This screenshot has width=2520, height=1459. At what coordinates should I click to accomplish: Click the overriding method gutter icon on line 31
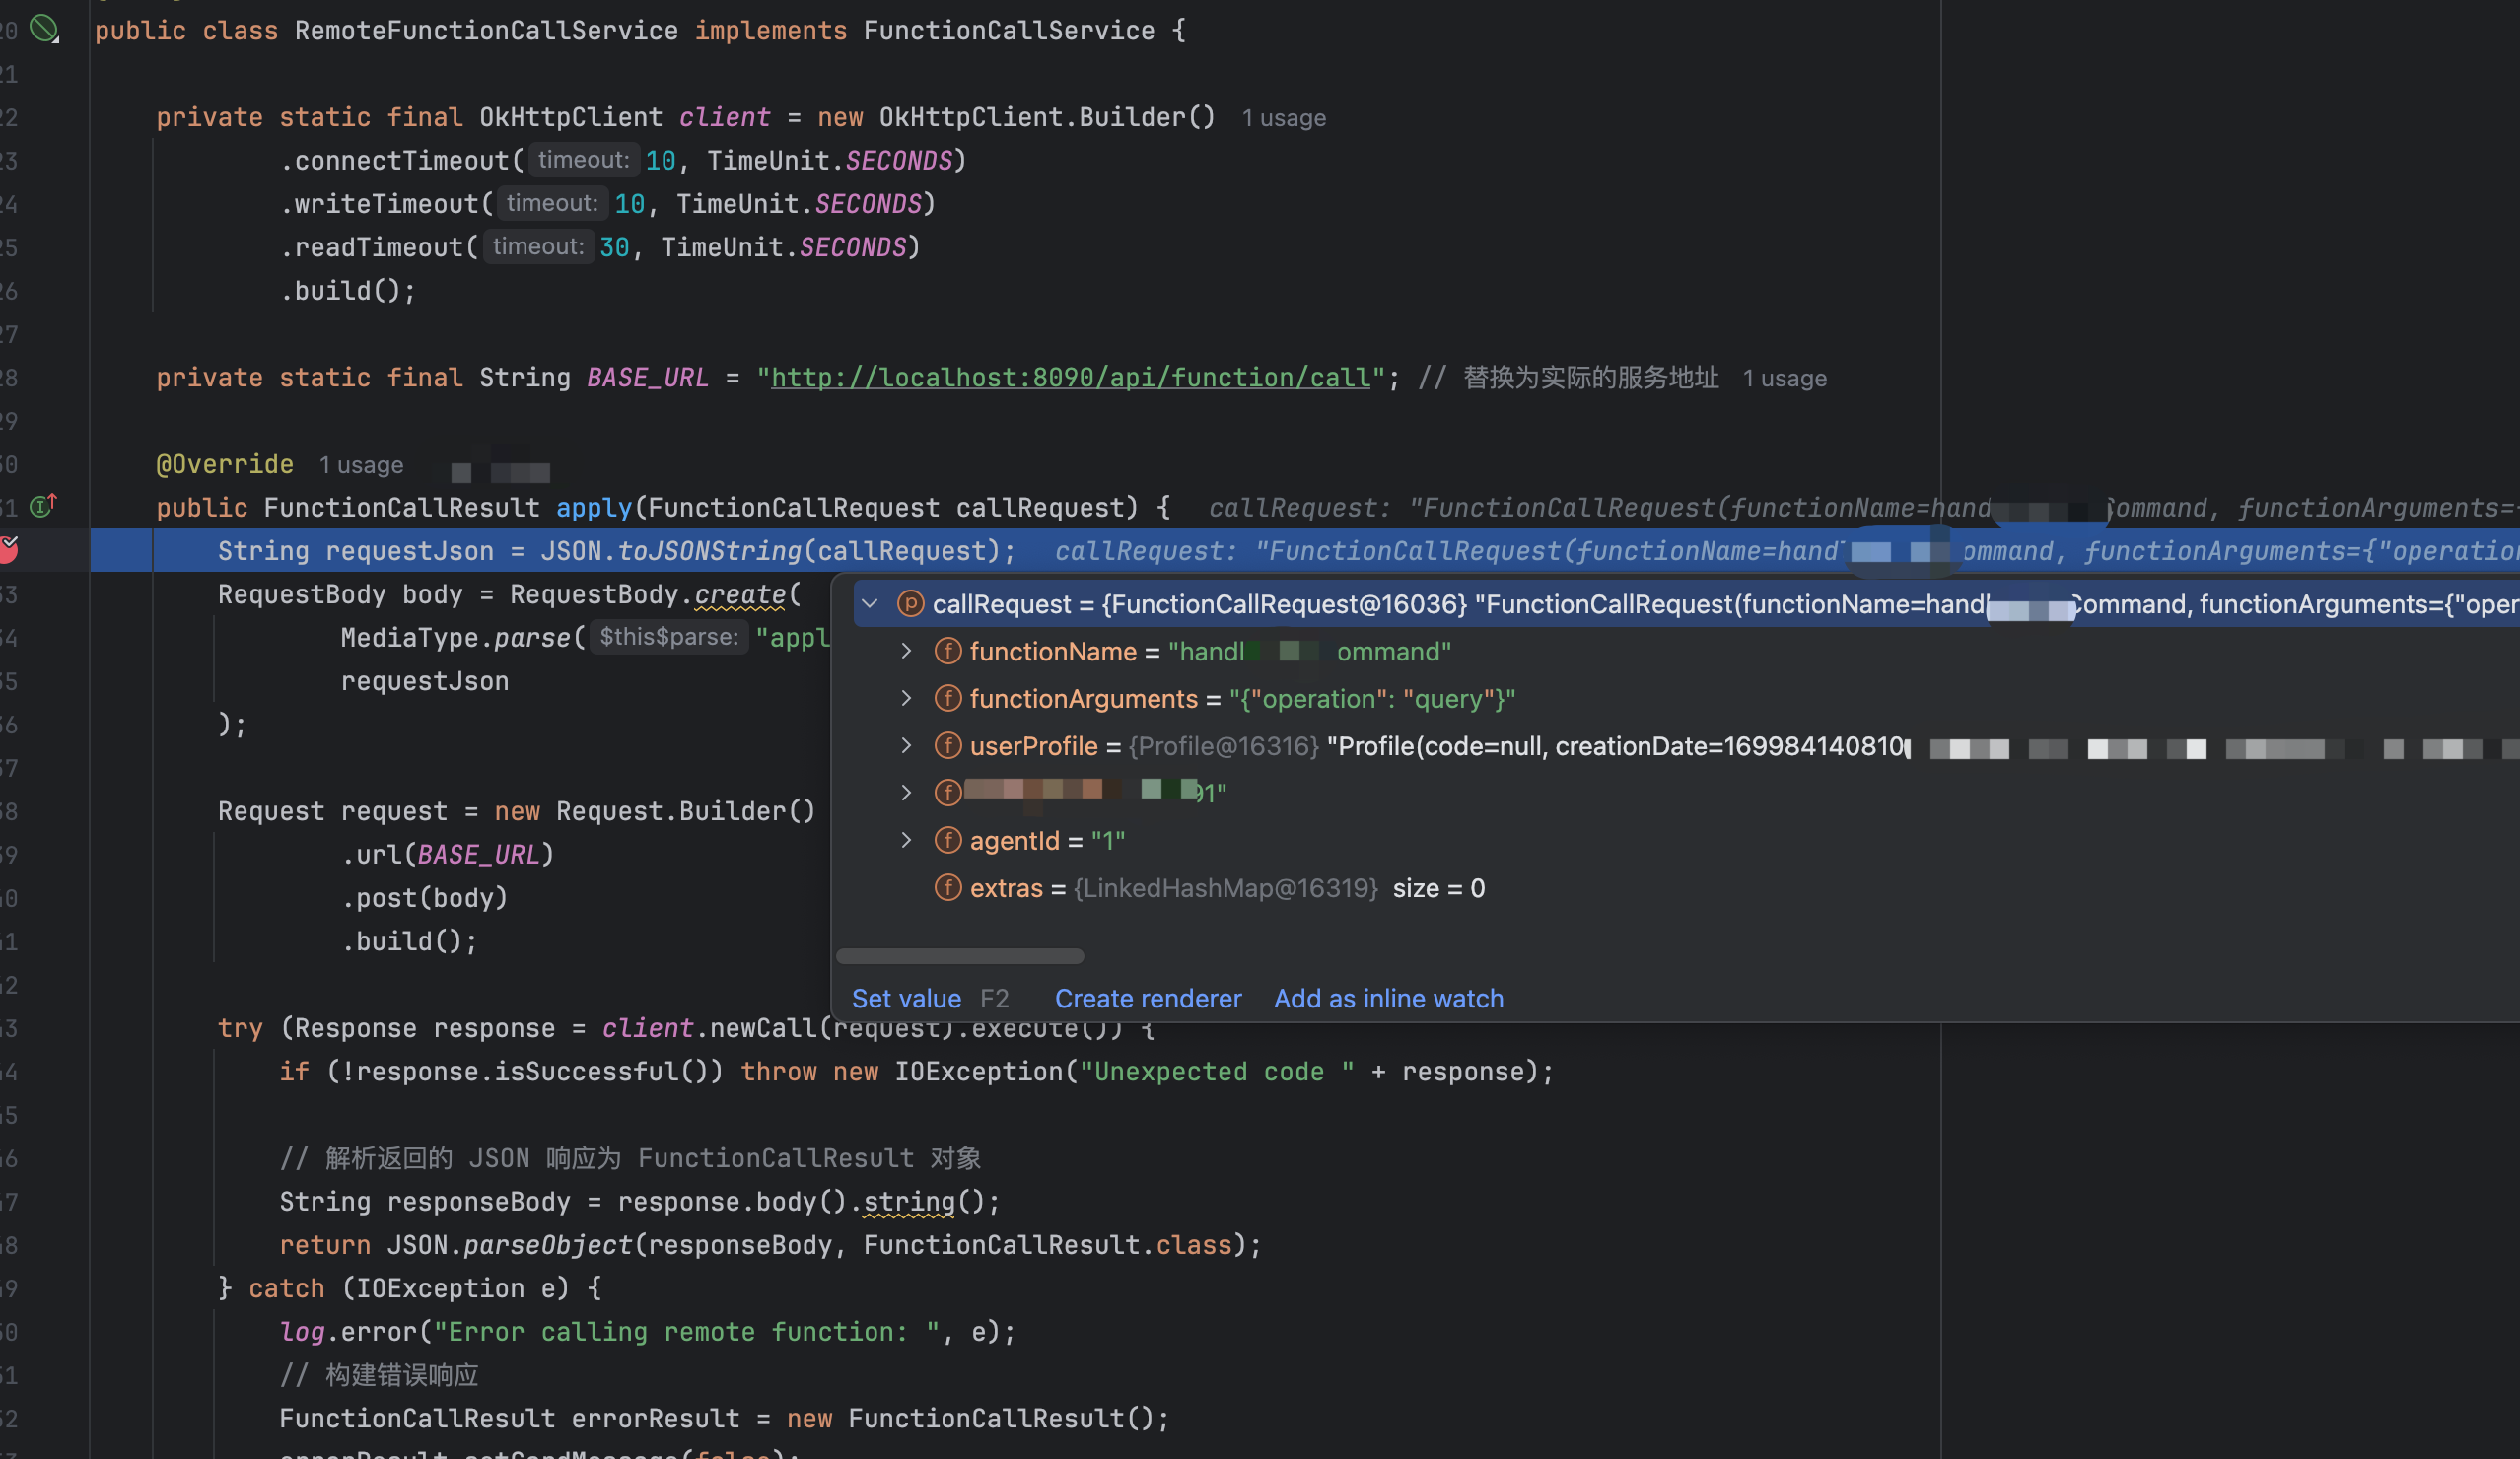point(41,506)
